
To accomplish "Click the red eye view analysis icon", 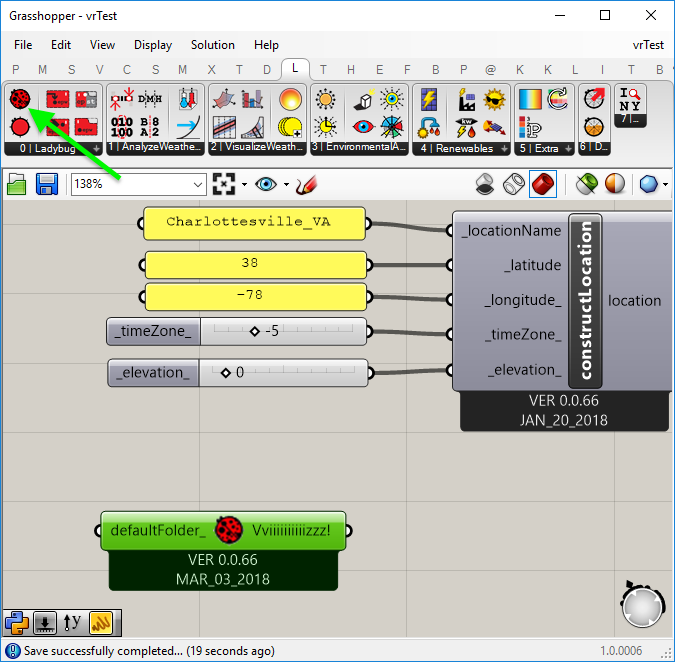I will (363, 127).
